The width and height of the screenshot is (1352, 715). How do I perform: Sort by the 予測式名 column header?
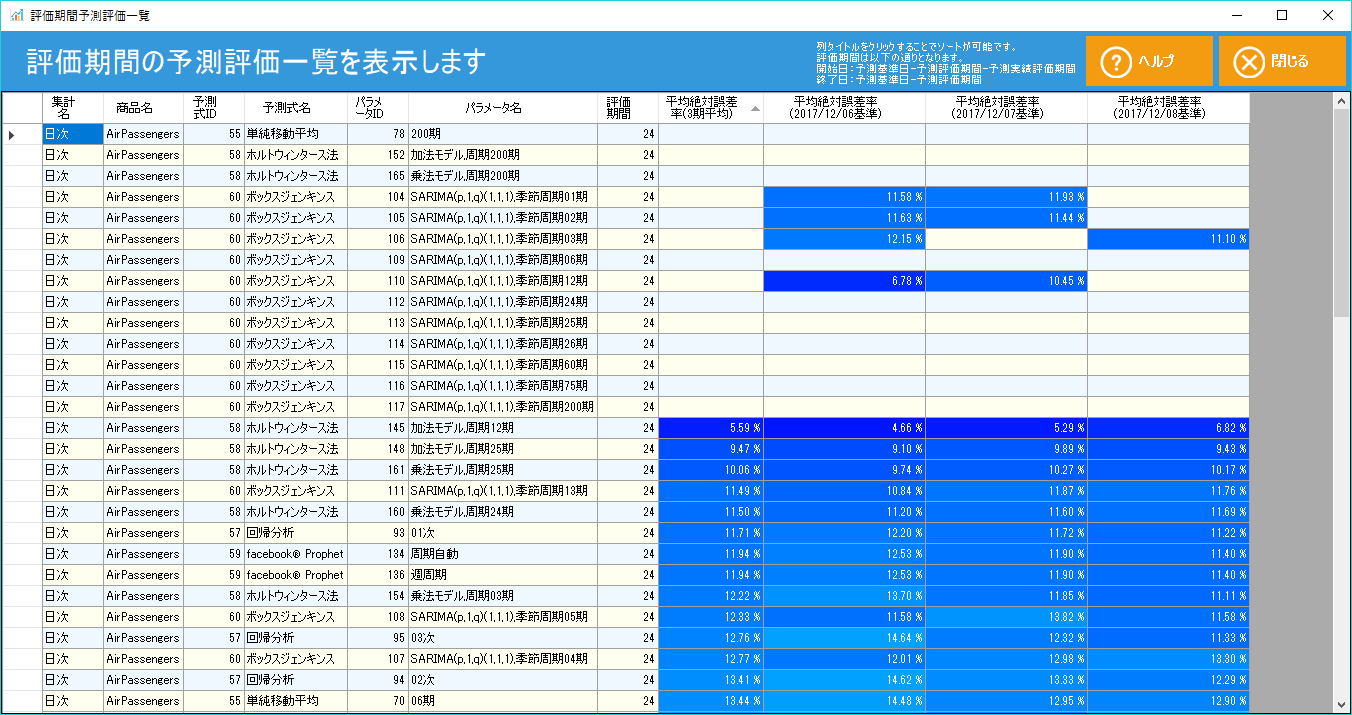pos(297,108)
